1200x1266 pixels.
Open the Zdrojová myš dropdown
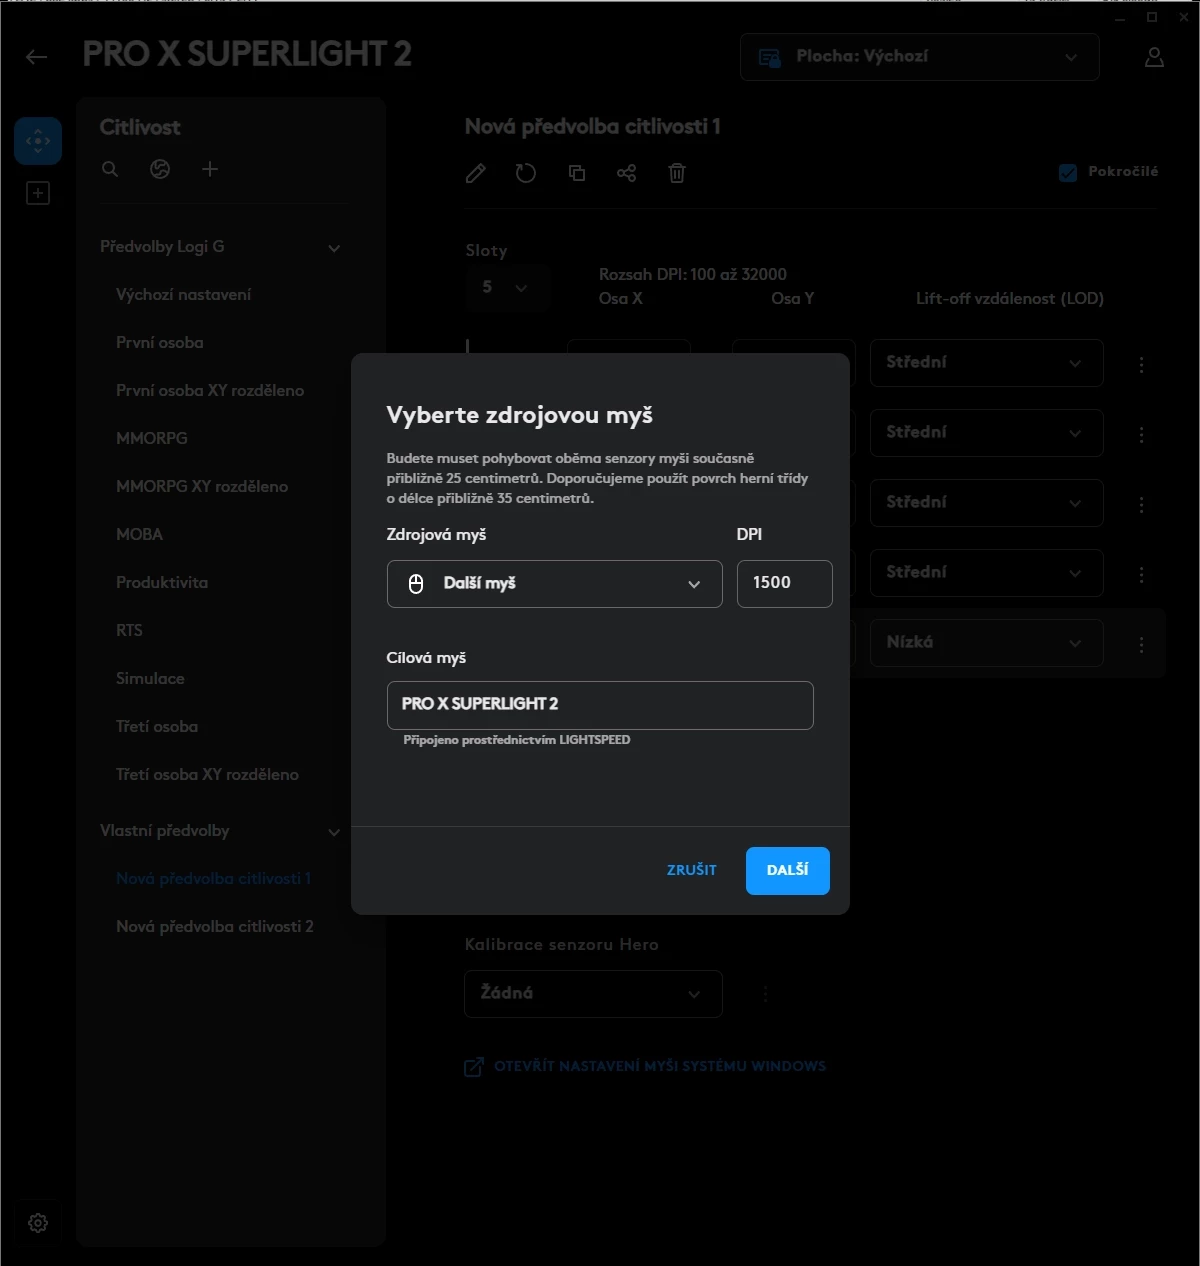point(555,584)
